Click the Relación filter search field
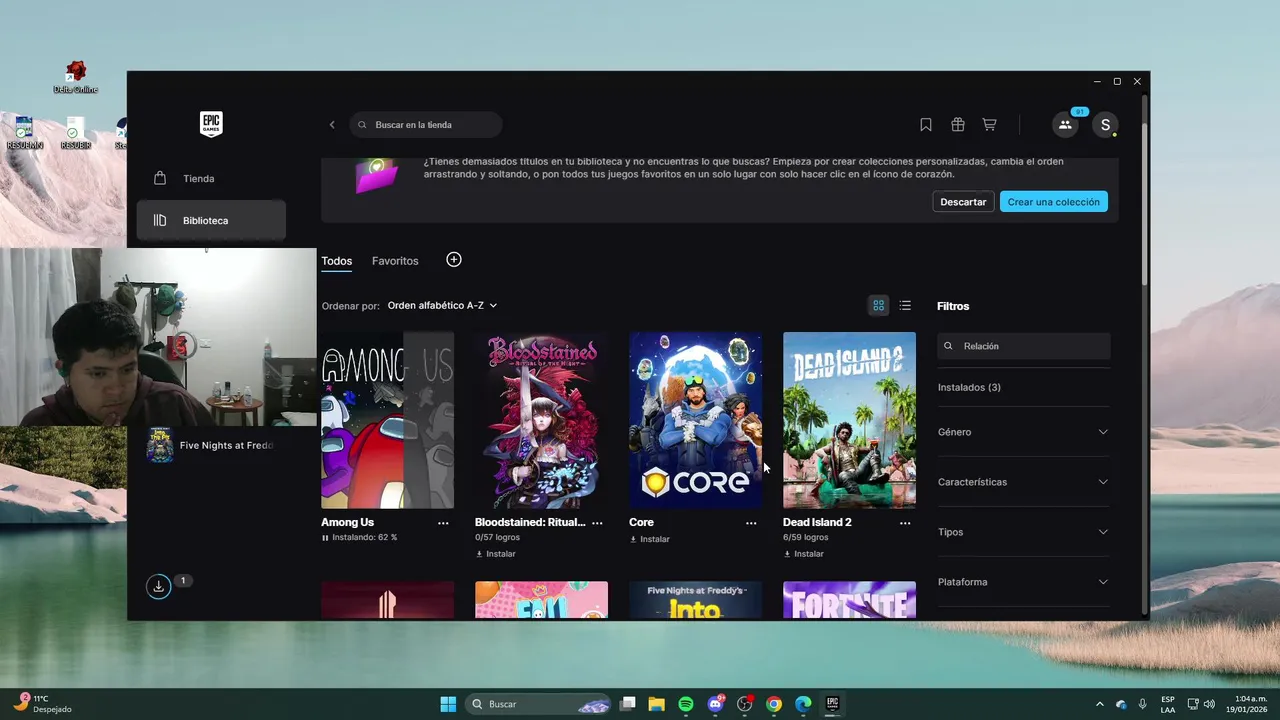The width and height of the screenshot is (1280, 720). pyautogui.click(x=1023, y=346)
